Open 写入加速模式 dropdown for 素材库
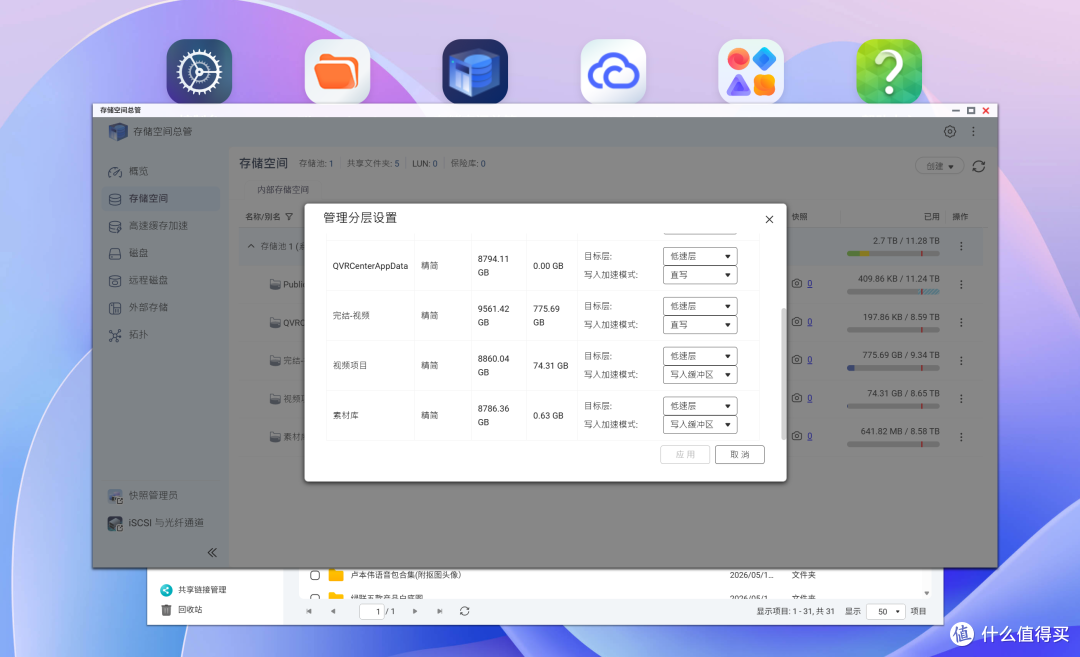The height and width of the screenshot is (657, 1080). click(x=700, y=424)
